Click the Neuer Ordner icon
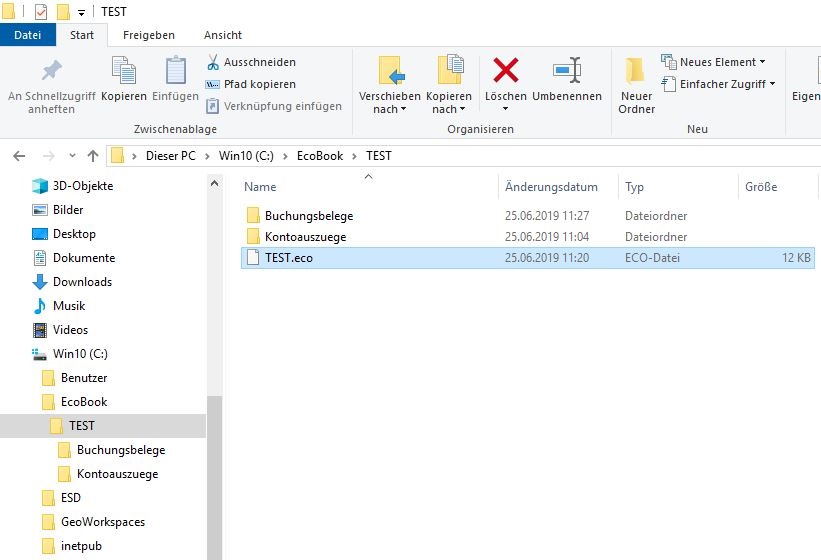 pyautogui.click(x=636, y=71)
